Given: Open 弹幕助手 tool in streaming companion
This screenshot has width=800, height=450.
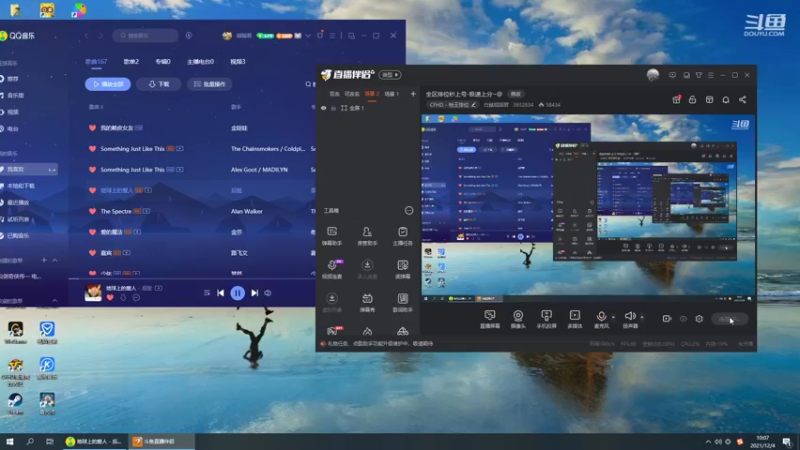Looking at the screenshot, I should pos(332,236).
